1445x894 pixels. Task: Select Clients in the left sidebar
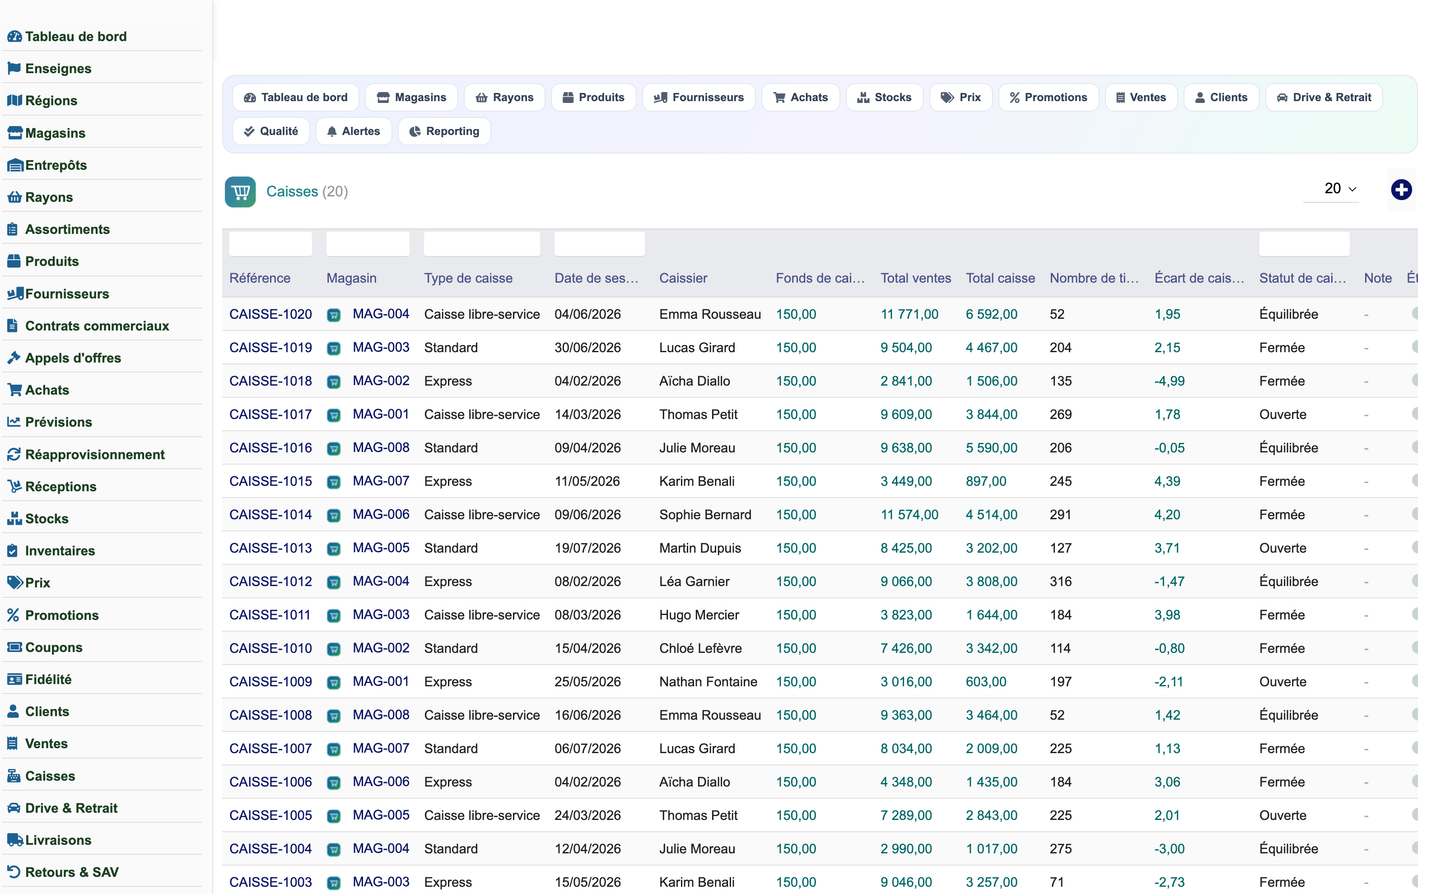47,712
